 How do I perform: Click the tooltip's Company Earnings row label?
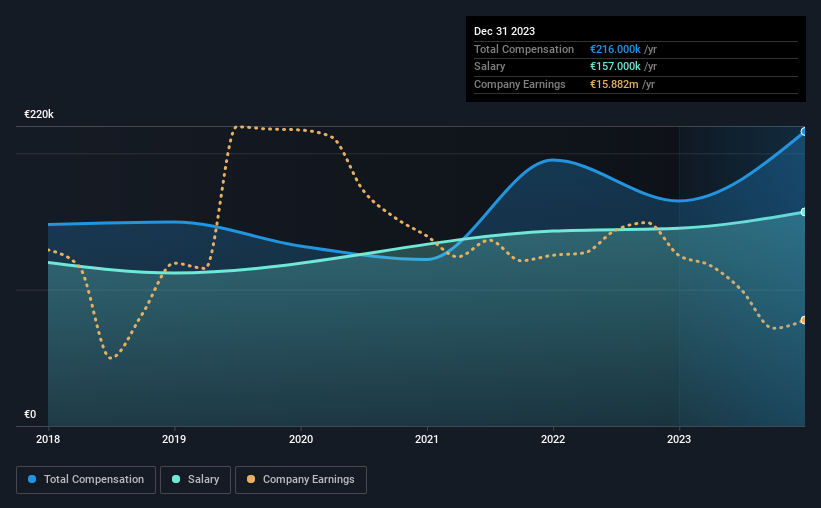pyautogui.click(x=519, y=84)
